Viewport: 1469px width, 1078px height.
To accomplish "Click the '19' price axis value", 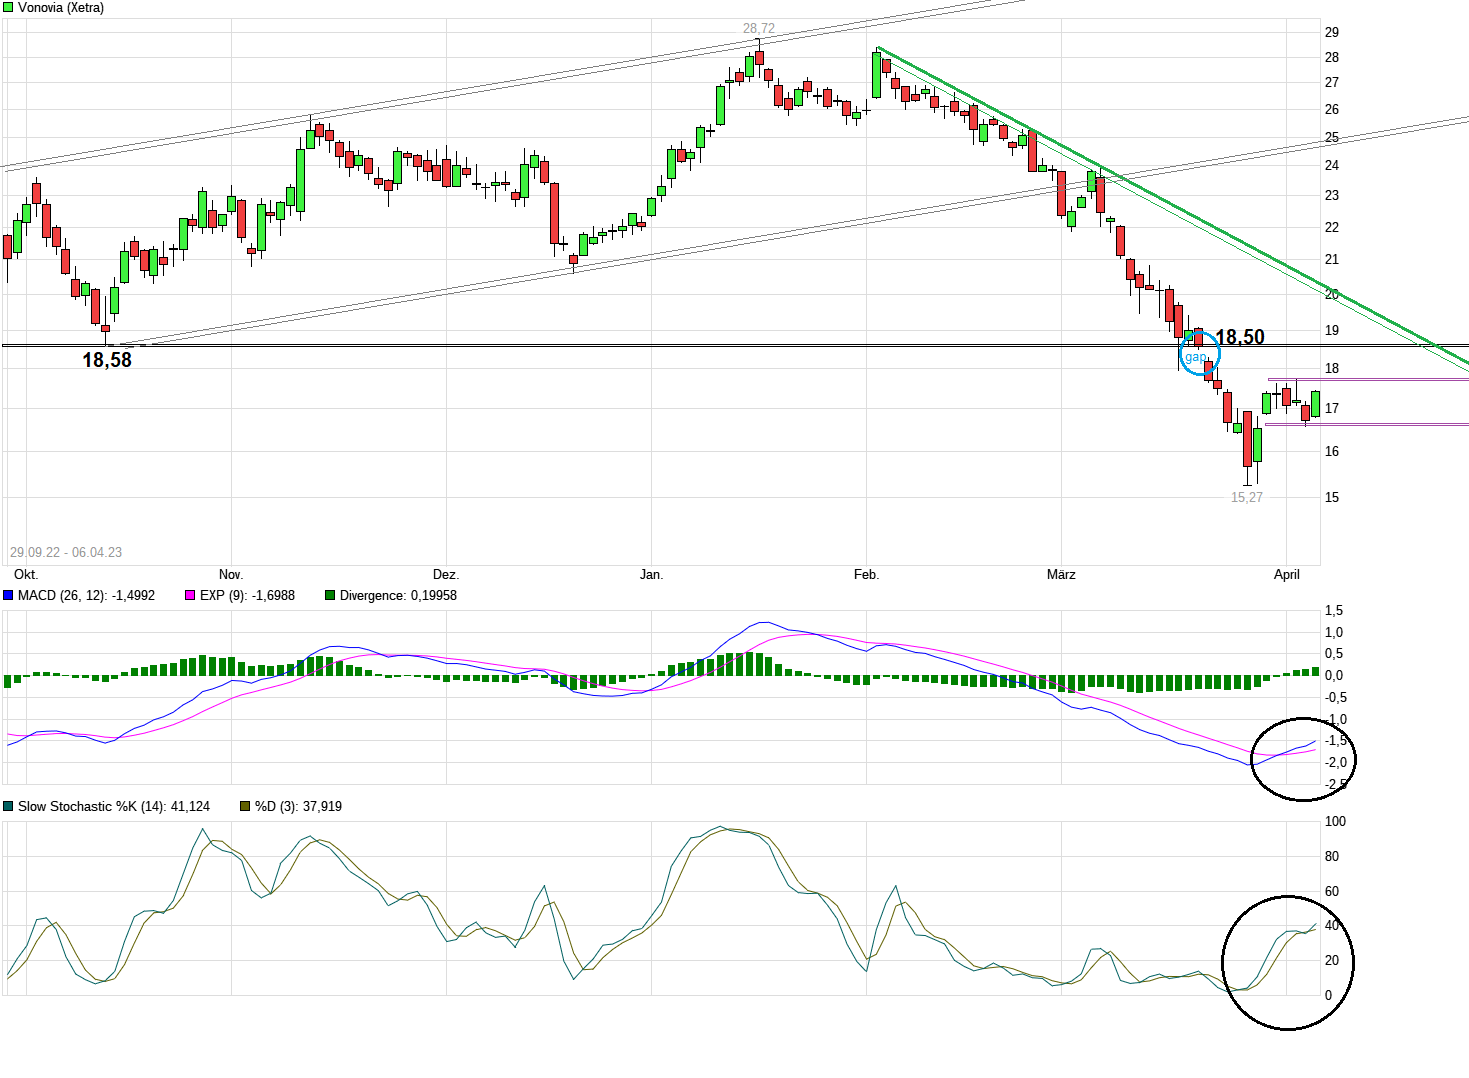I will (x=1332, y=331).
